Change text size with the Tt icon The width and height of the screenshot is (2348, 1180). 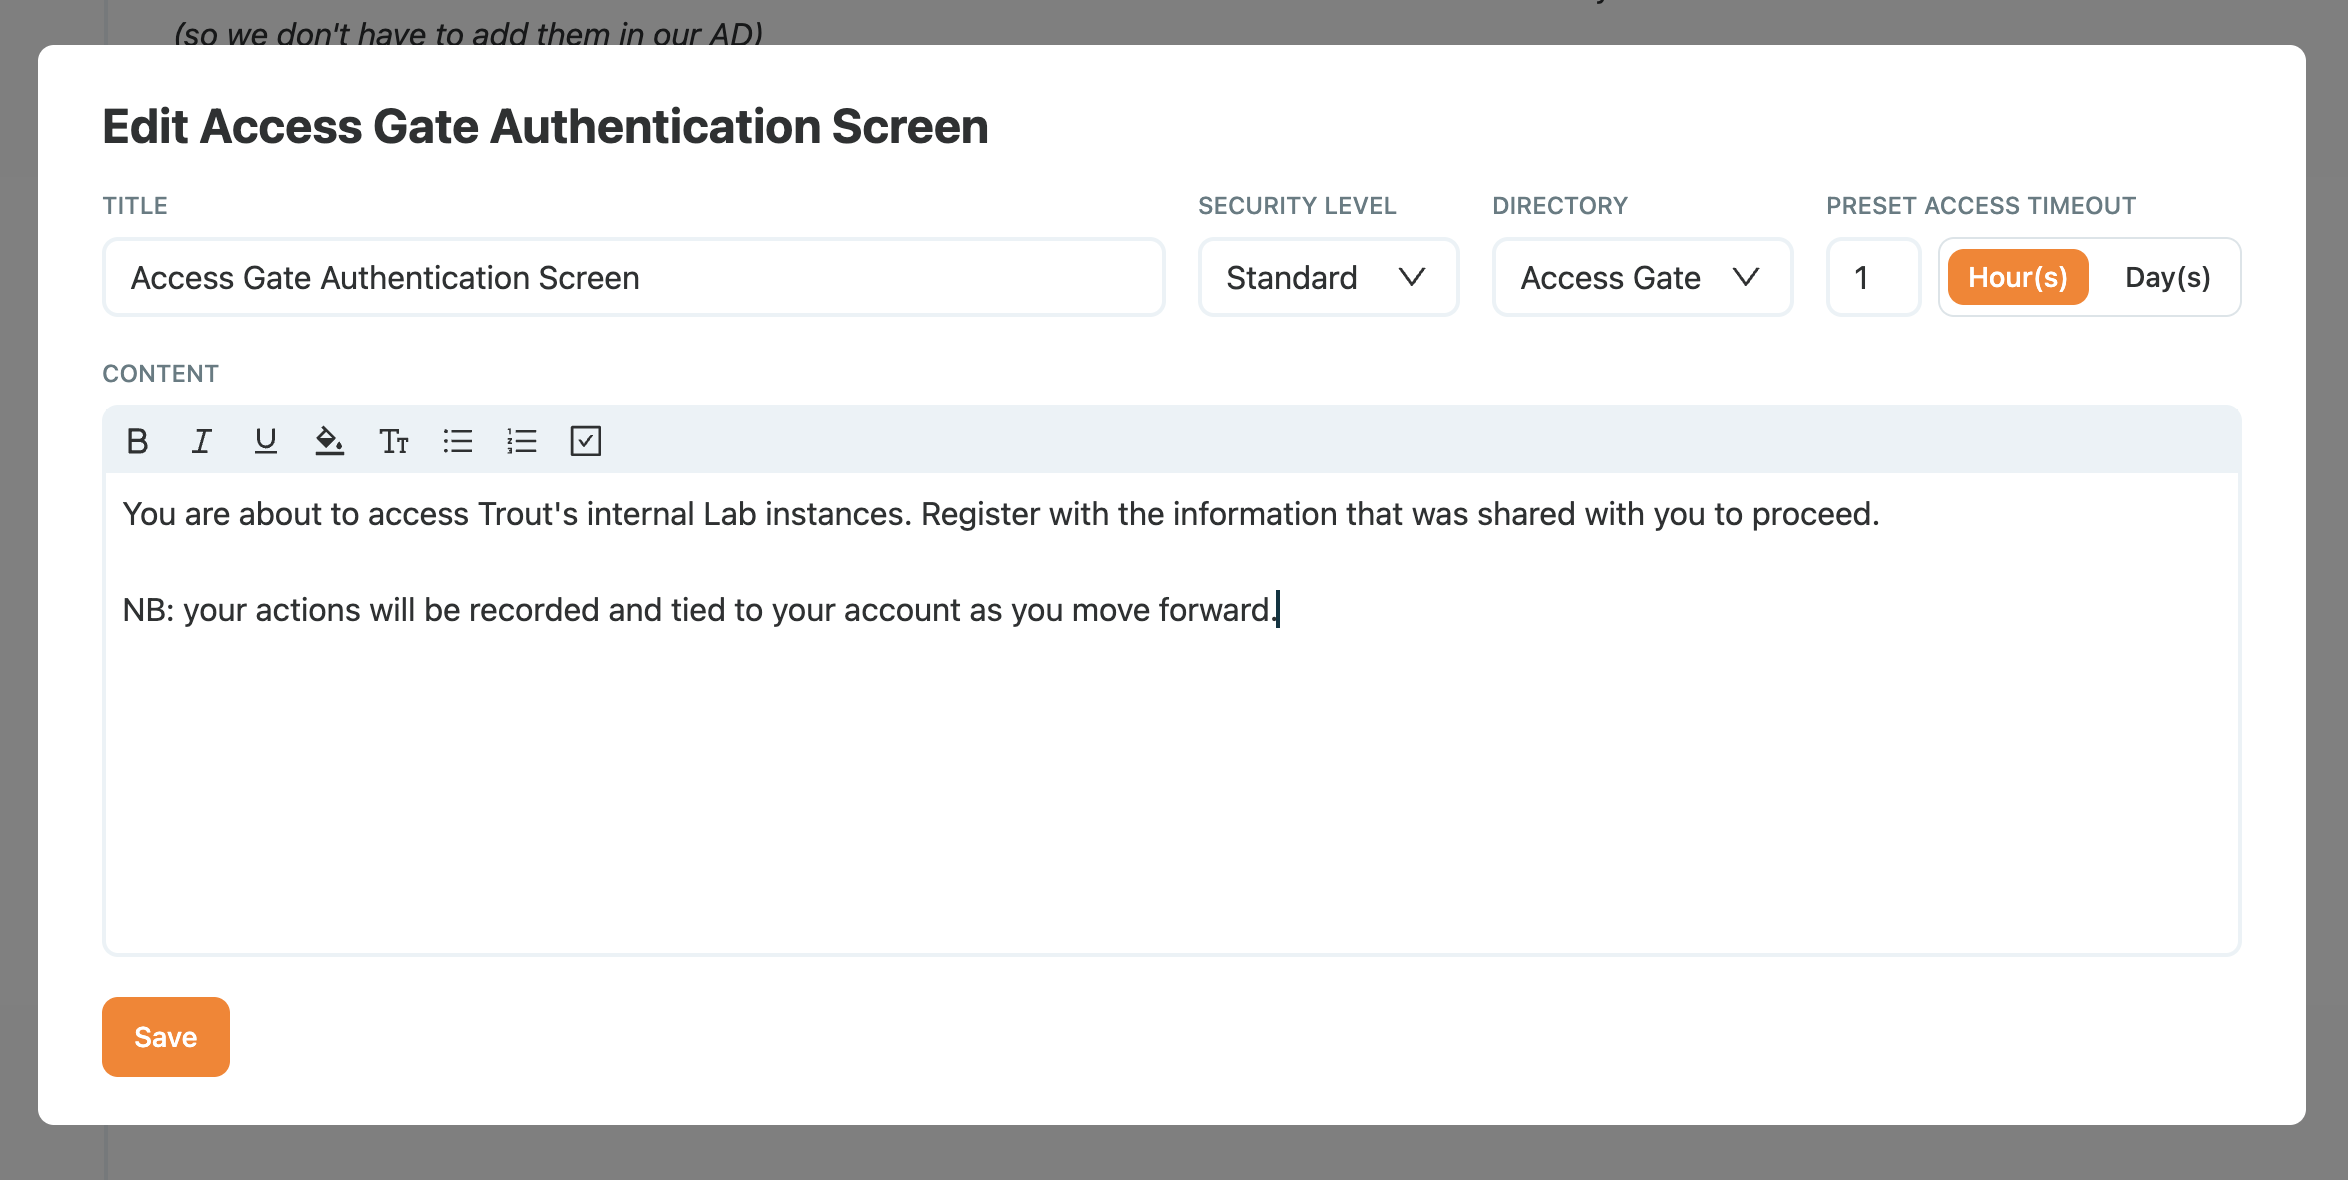pyautogui.click(x=393, y=441)
